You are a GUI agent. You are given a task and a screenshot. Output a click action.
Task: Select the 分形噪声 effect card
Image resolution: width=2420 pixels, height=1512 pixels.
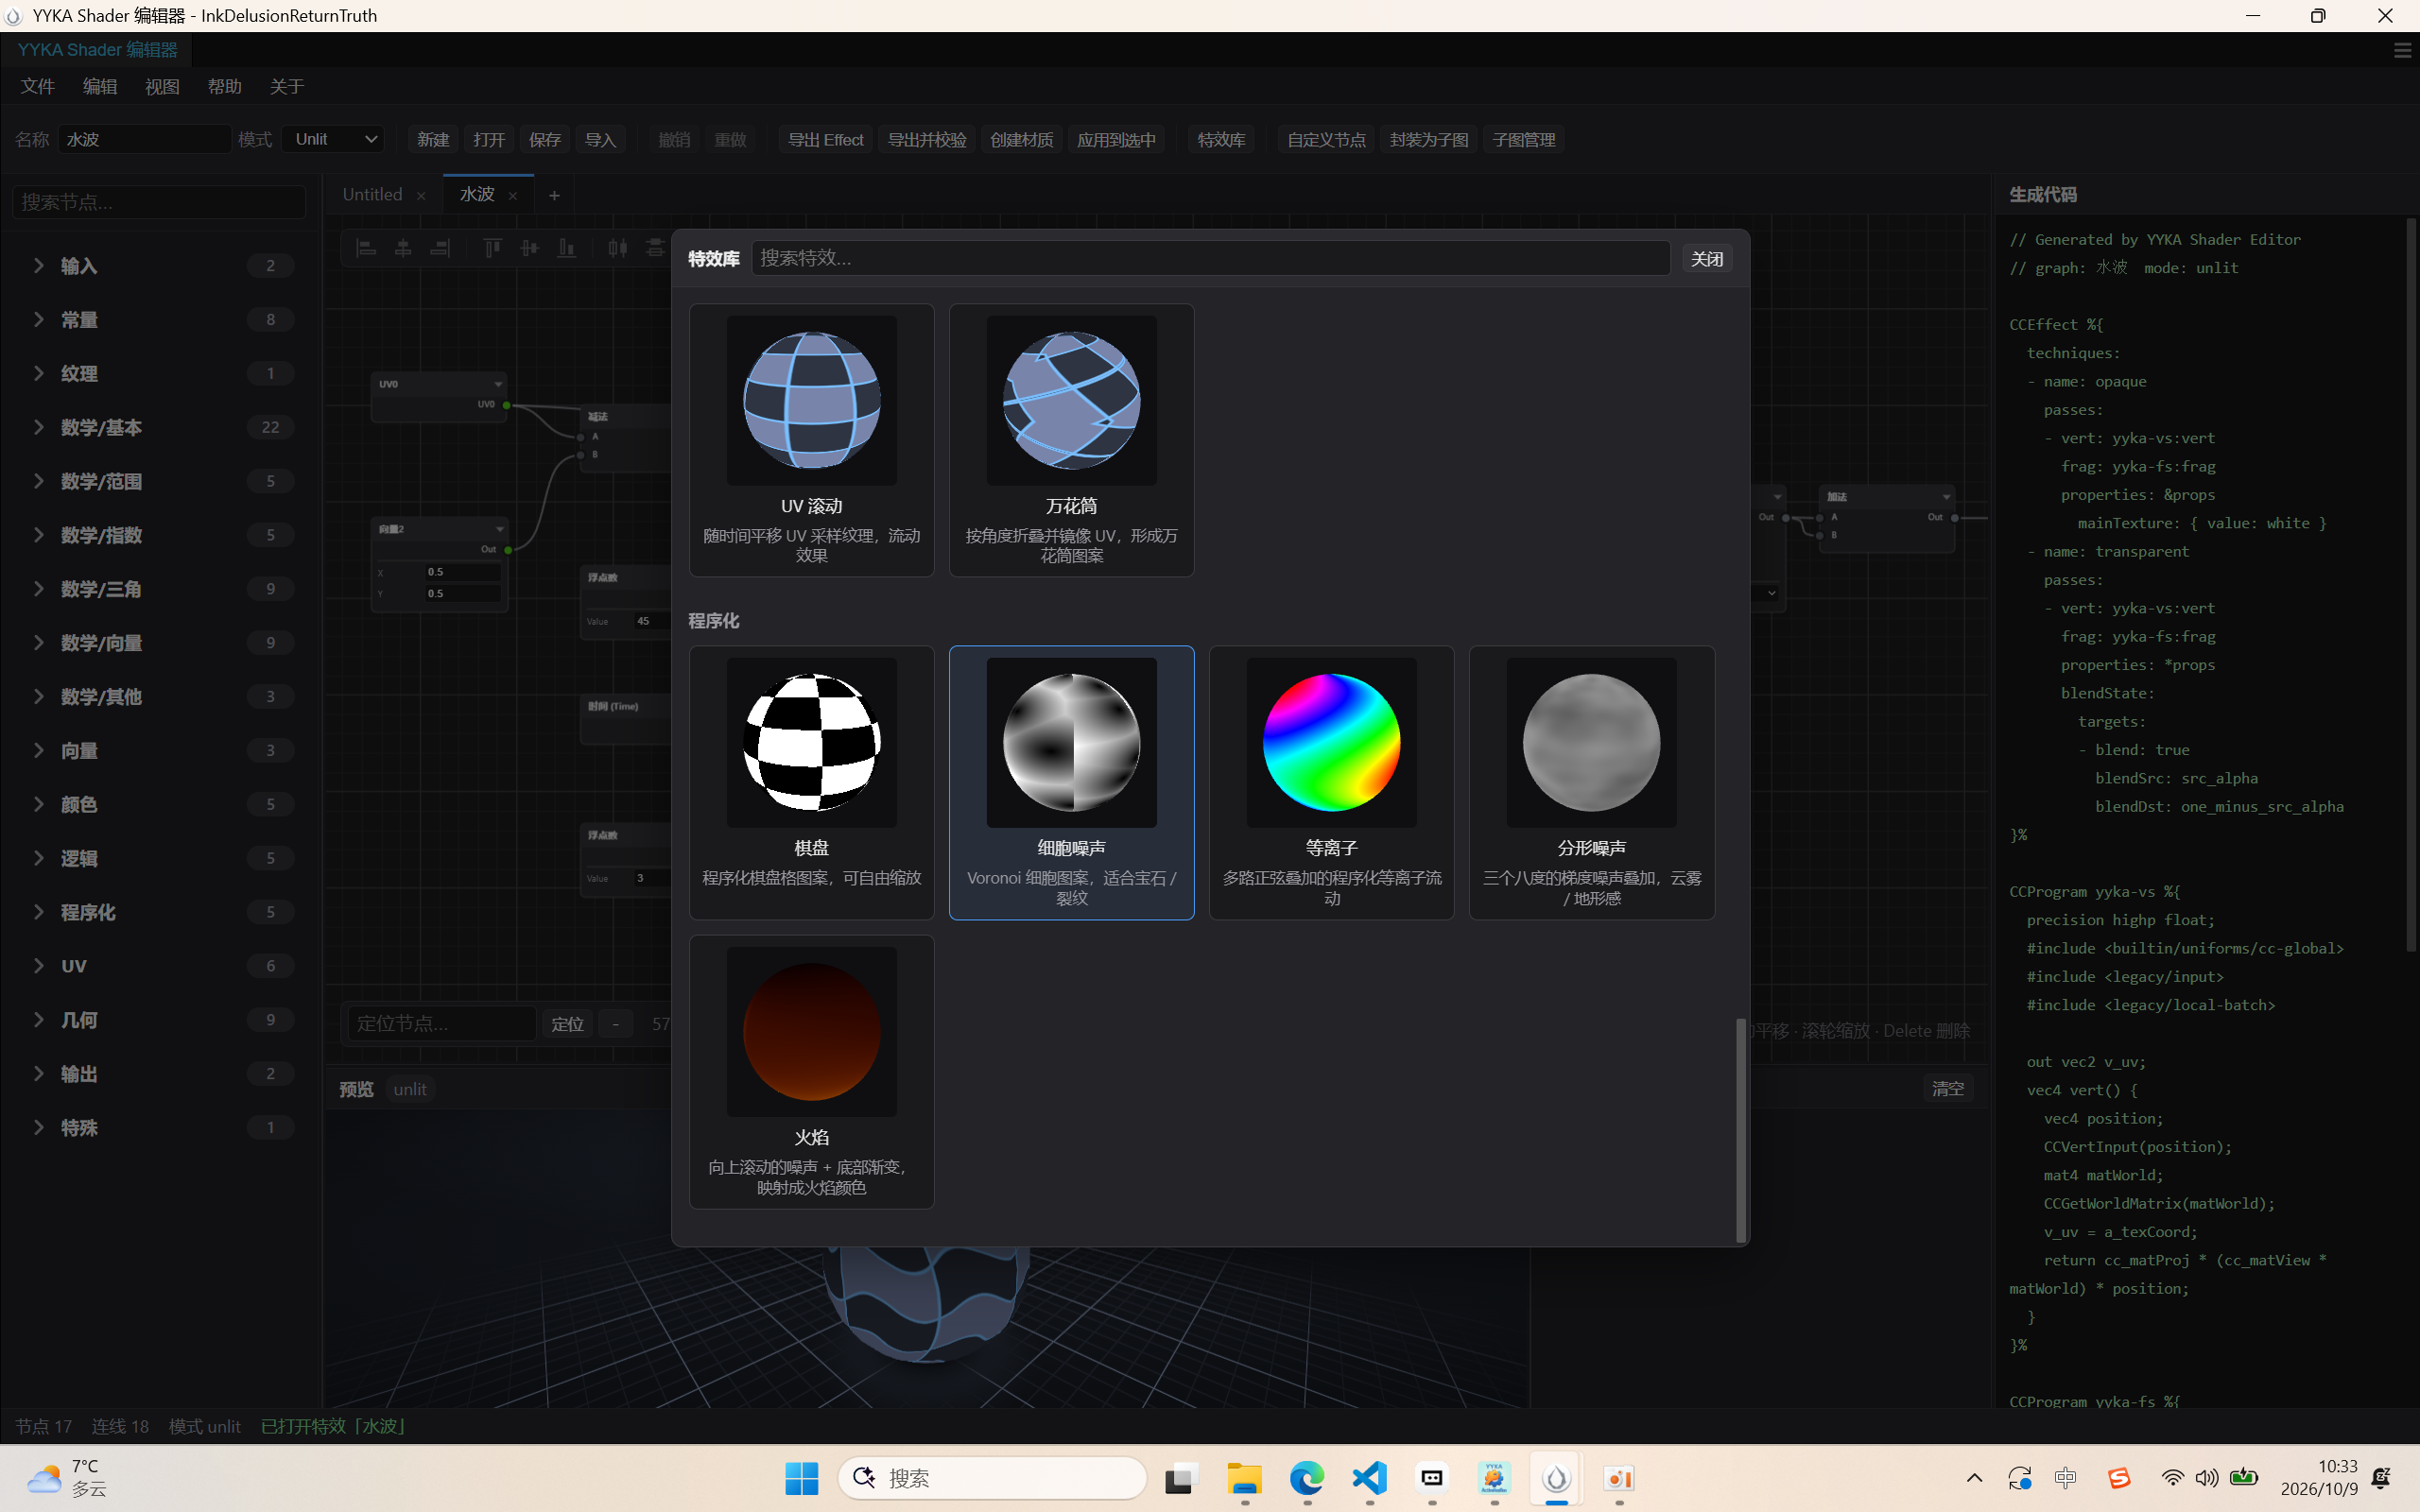click(x=1591, y=782)
